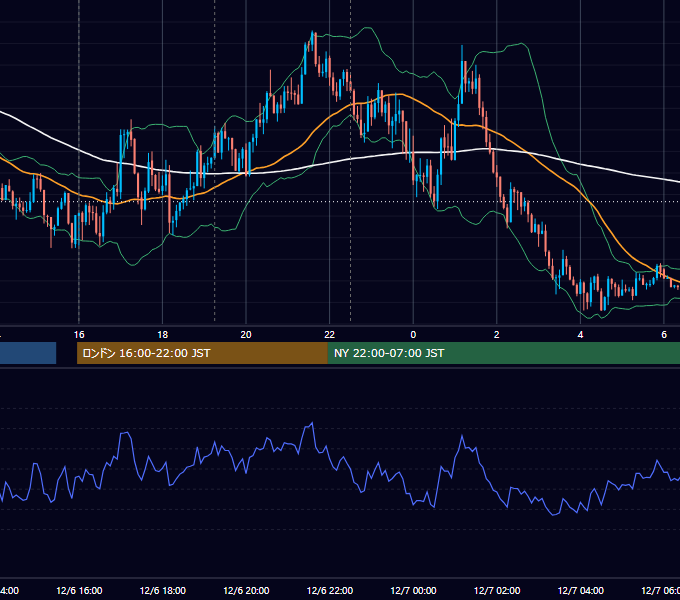Click the blue session bar before London
This screenshot has width=680, height=600.
click(x=28, y=353)
